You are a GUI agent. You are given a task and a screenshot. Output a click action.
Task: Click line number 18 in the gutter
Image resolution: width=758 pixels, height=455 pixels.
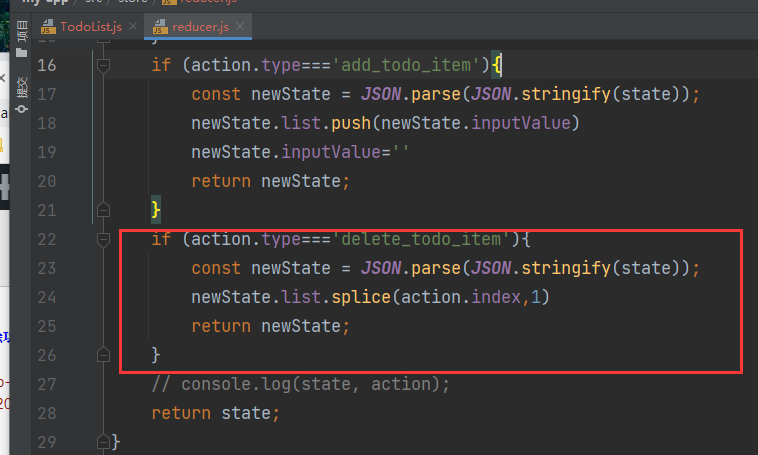tap(47, 123)
